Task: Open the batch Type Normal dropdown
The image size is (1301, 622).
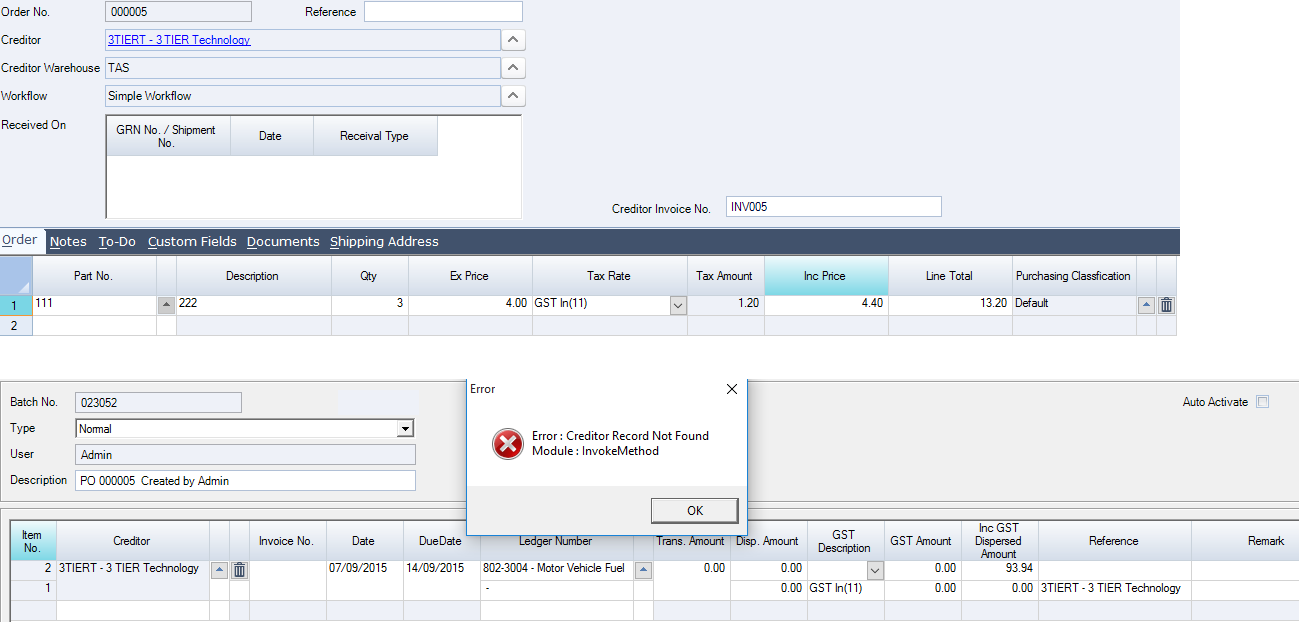Action: 404,429
